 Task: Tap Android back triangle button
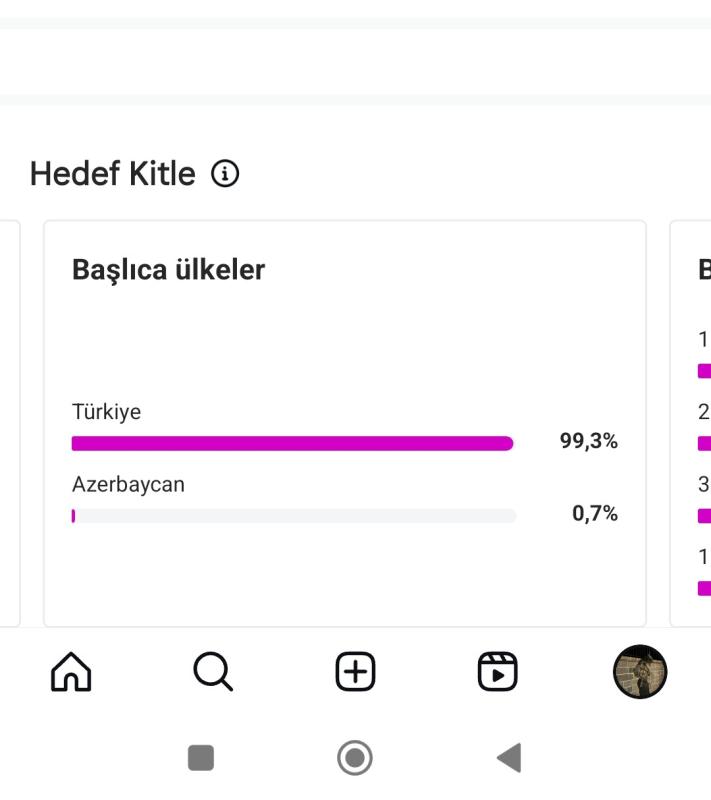coord(509,758)
